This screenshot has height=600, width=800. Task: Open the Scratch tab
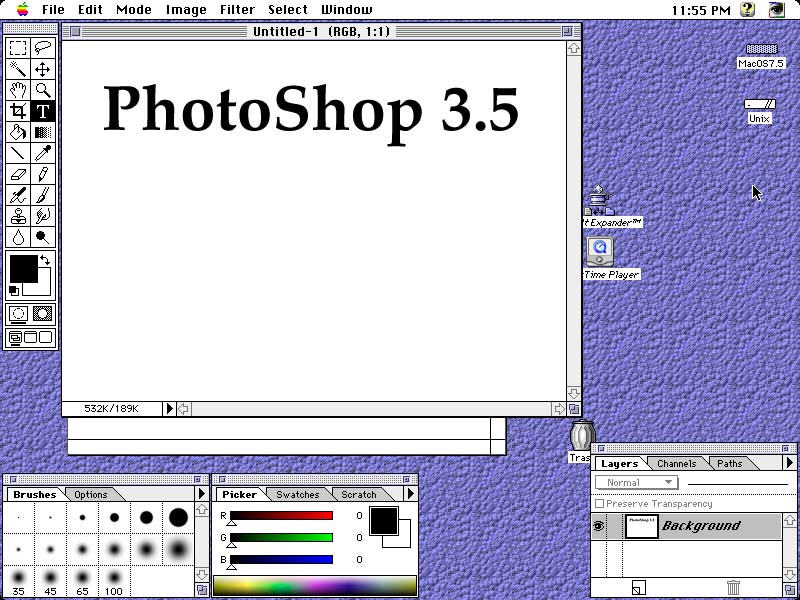click(359, 494)
